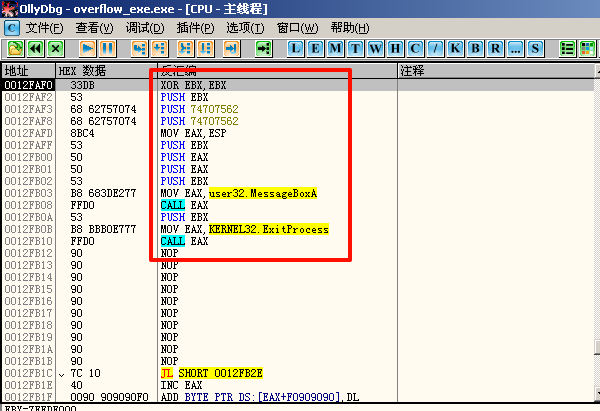600x411 pixels.
Task: Click the Trace into icon
Action: tap(186, 49)
